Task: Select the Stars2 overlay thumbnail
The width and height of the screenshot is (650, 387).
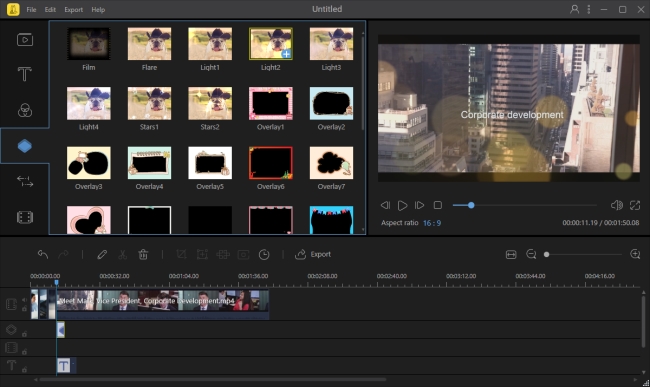Action: click(210, 104)
